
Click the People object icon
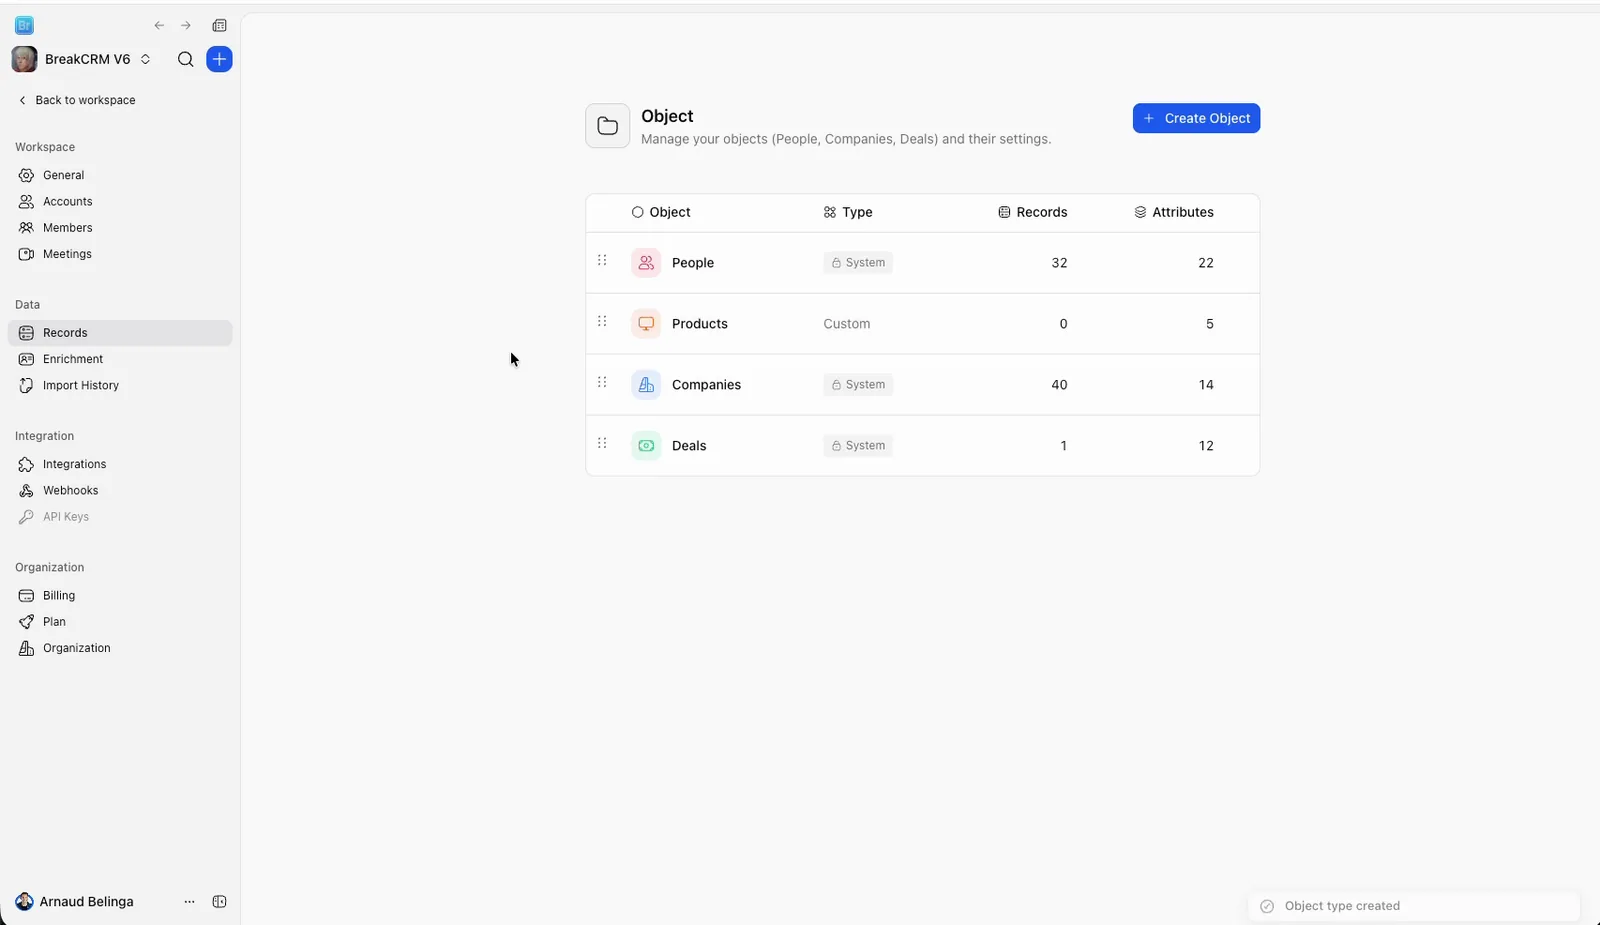(x=646, y=263)
